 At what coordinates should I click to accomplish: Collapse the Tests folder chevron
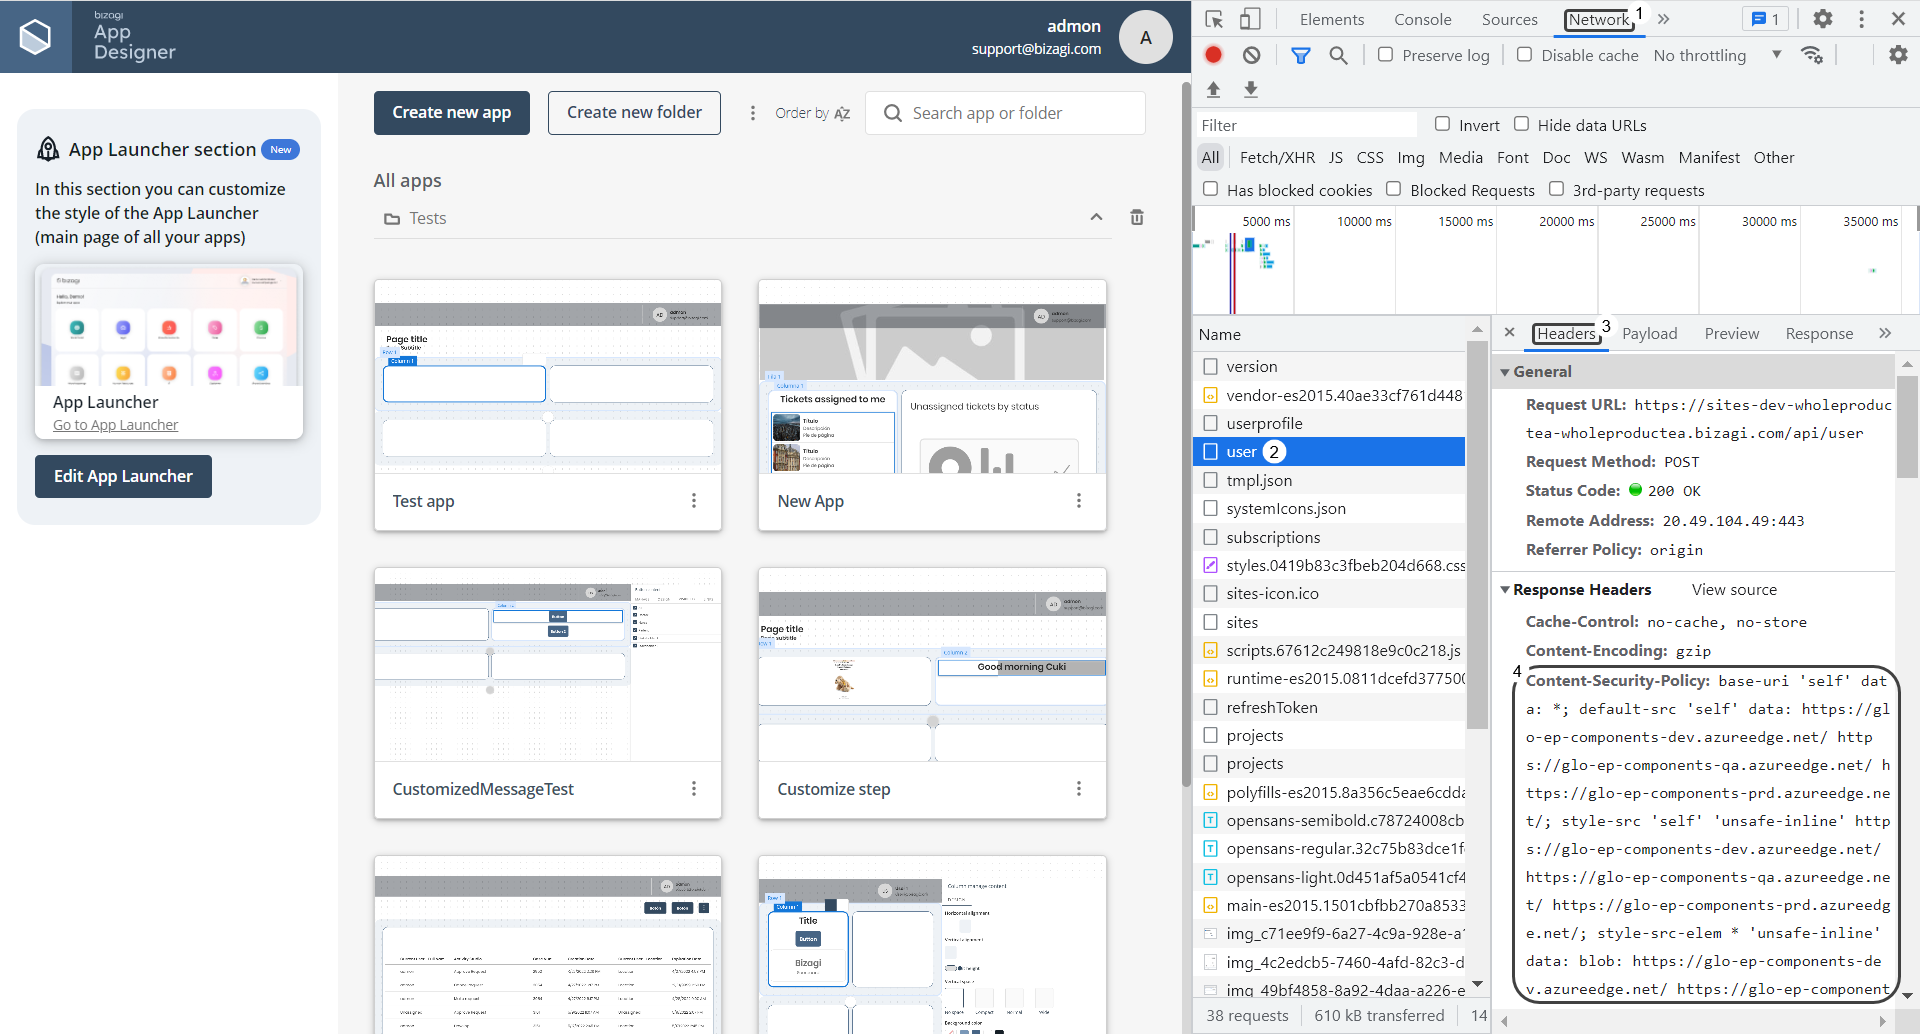1096,217
